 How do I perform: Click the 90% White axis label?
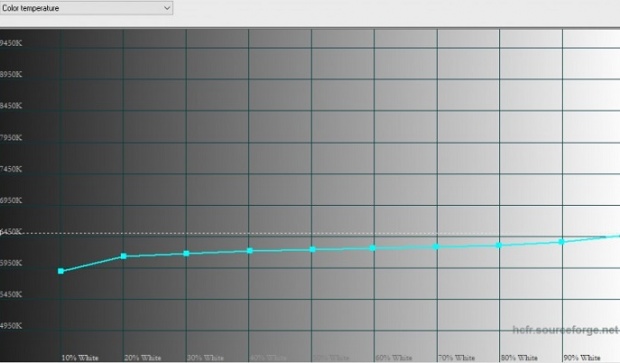click(x=582, y=358)
